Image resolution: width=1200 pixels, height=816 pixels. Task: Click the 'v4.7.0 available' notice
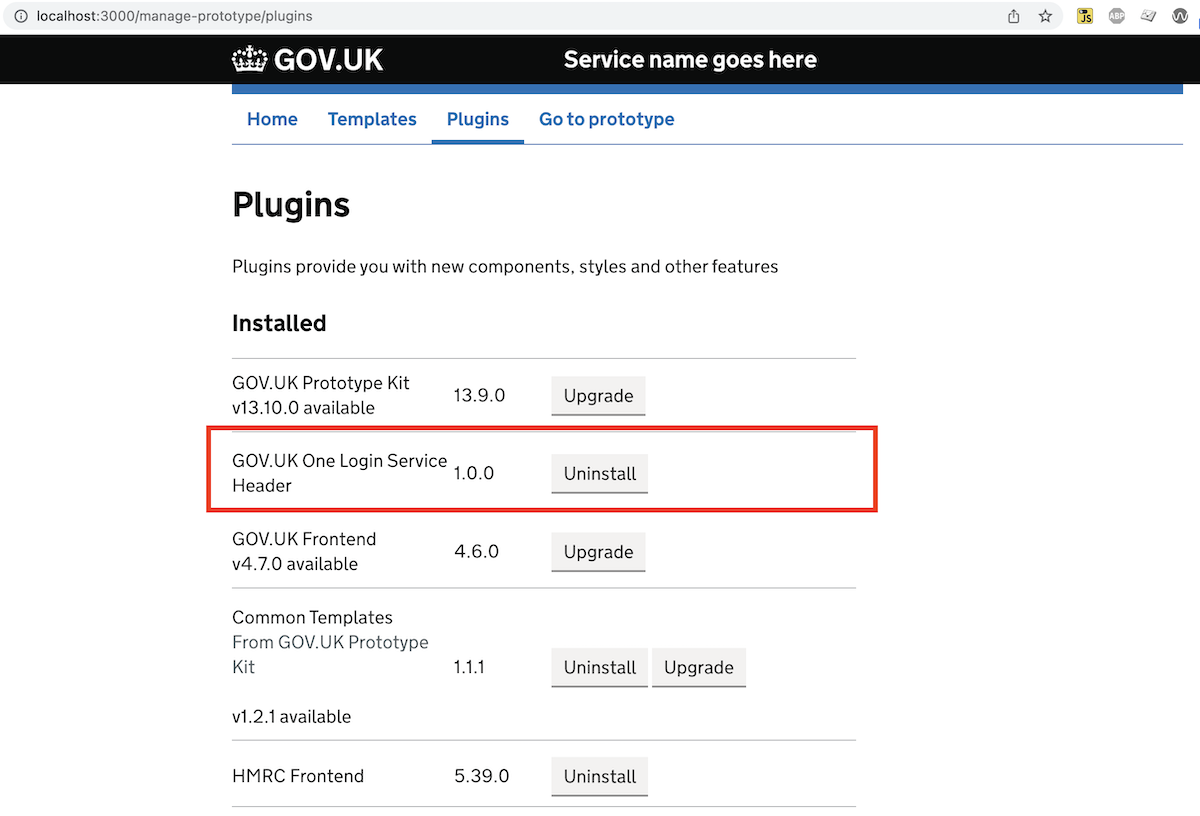tap(295, 564)
